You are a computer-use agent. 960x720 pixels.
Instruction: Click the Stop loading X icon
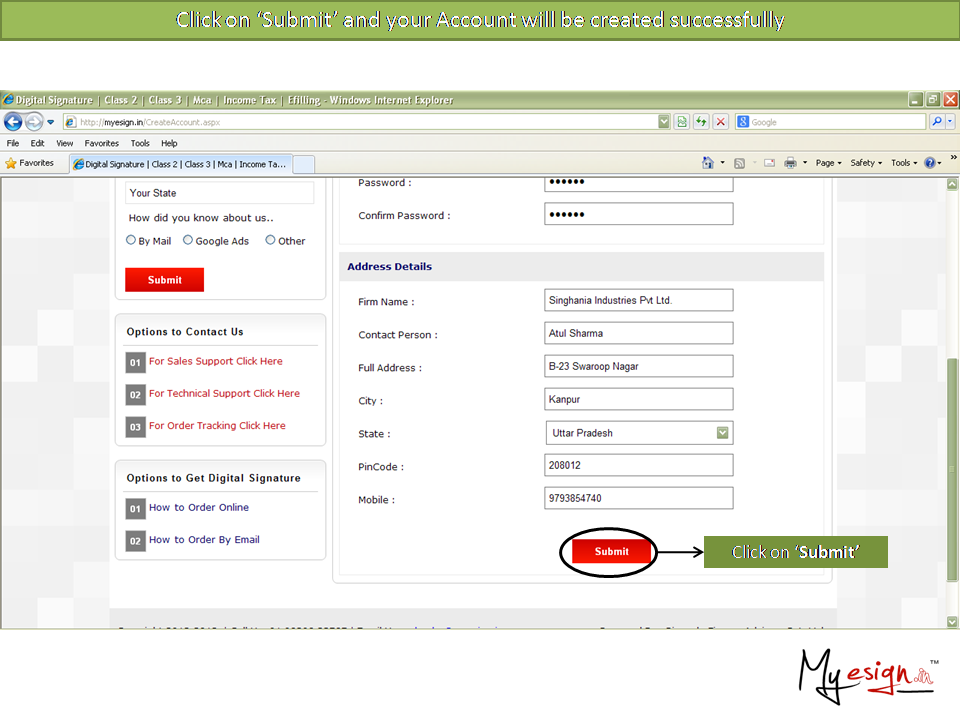720,122
